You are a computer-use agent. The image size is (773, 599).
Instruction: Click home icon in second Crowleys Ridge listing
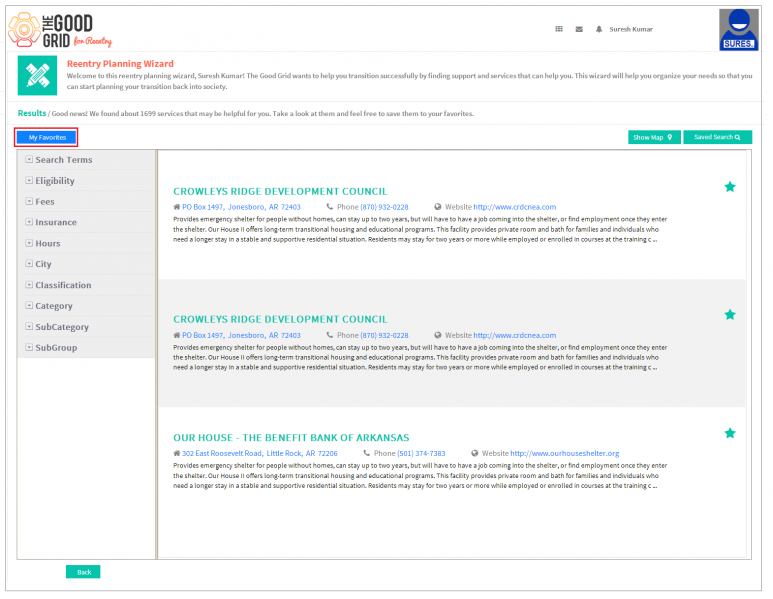[176, 335]
